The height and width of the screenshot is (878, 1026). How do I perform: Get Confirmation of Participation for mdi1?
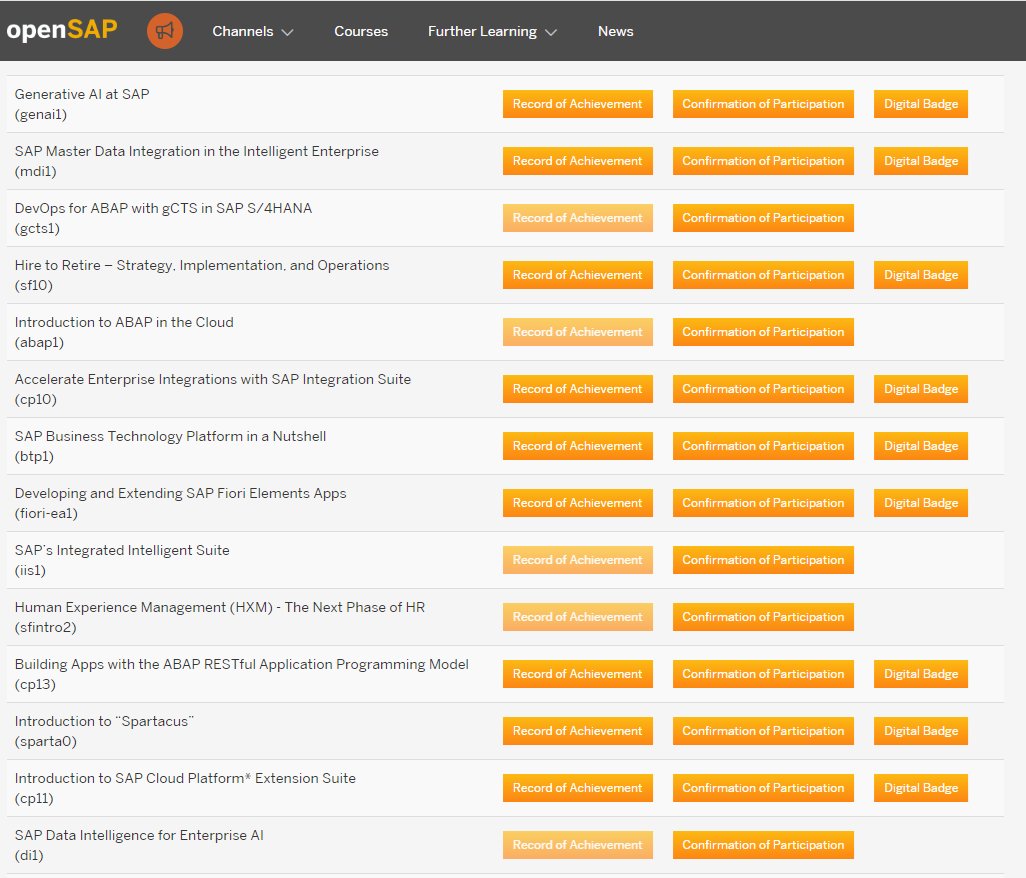[763, 161]
